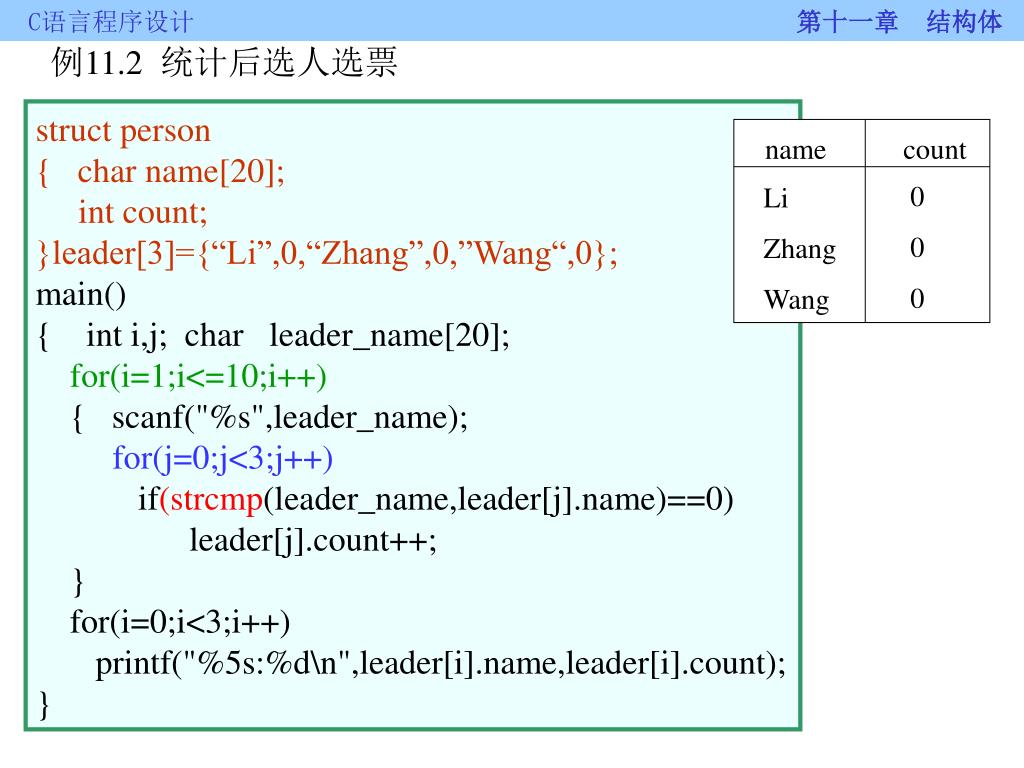Click the count value 0 for Li
Screen dimensions: 1024x768
(917, 197)
